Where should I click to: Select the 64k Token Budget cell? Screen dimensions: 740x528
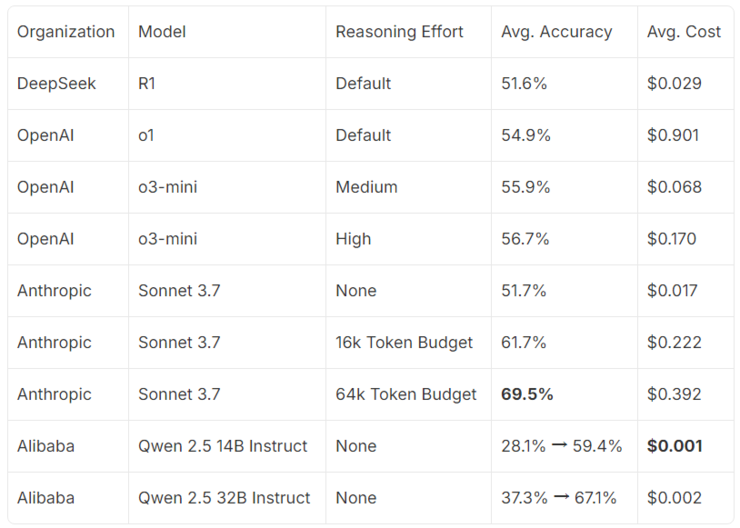(x=406, y=395)
